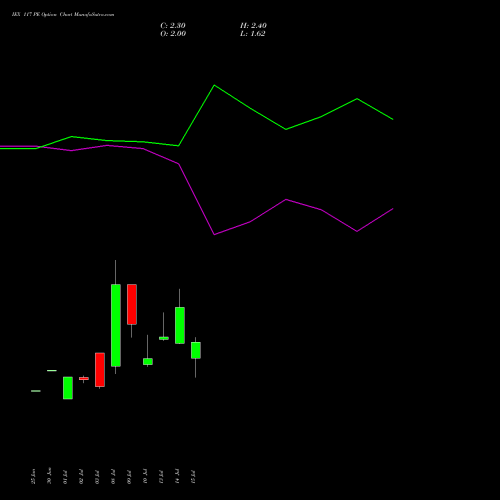Screen dimensions: 500x500
Task: Click the high value 'H: 2.40'
Action: coord(253,26)
